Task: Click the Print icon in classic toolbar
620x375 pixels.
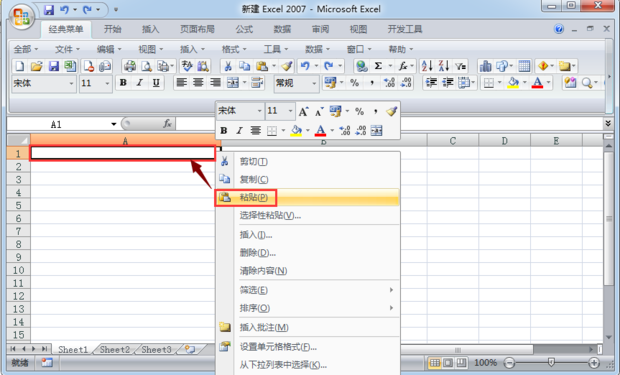Action: pos(130,66)
